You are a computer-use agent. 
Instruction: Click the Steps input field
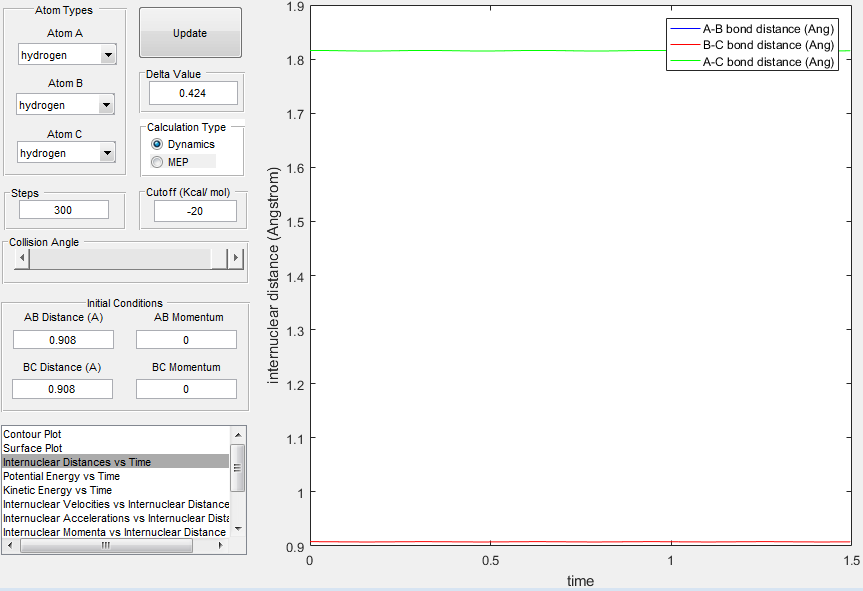pyautogui.click(x=64, y=210)
